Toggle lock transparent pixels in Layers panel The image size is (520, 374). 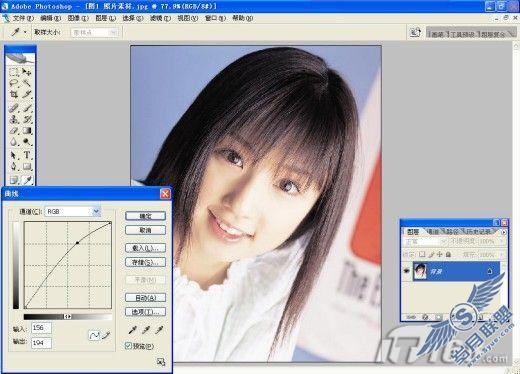[422, 254]
